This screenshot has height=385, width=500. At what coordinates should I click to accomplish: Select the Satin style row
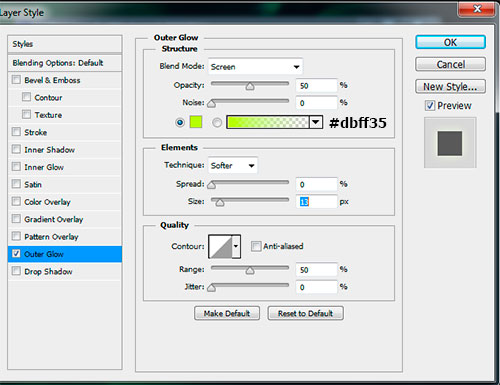65,184
